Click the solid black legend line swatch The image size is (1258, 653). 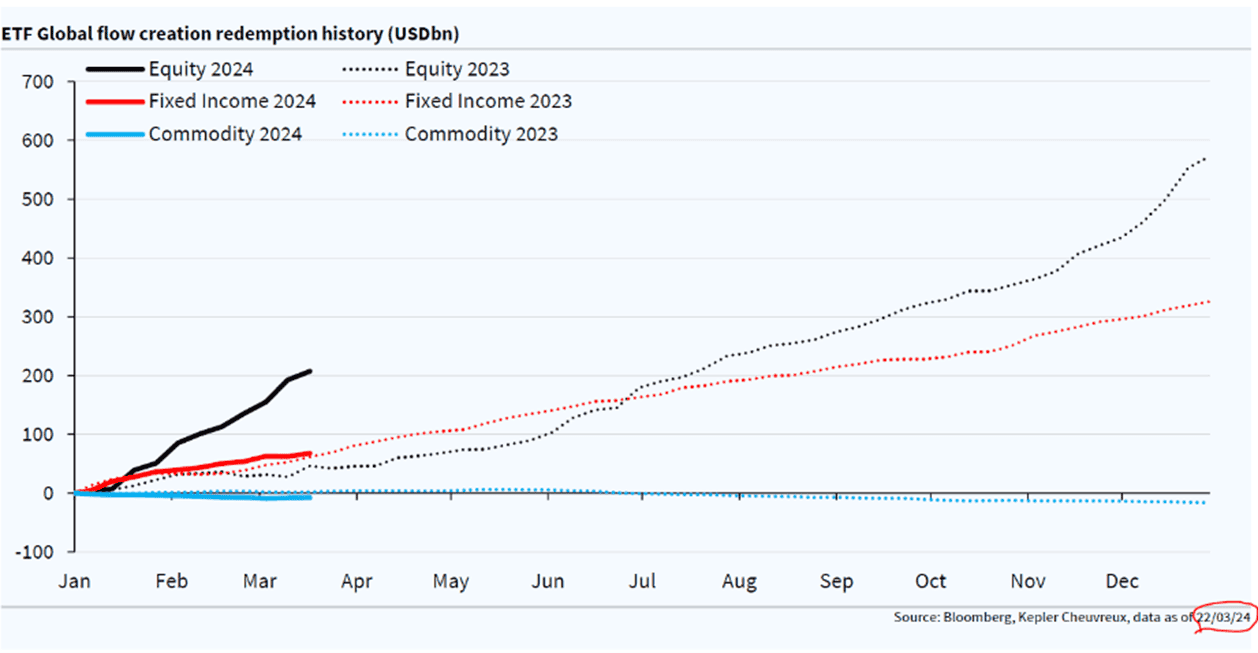point(114,69)
